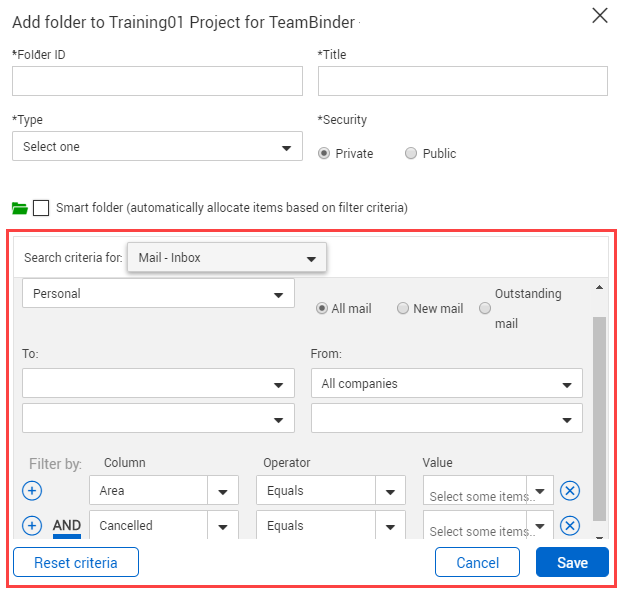Click the Cancel button
624x598 pixels.
[477, 562]
